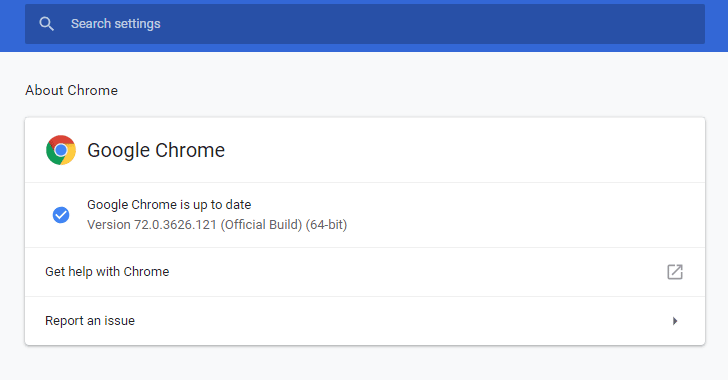Focus the Search settings field
Image resolution: width=728 pixels, height=380 pixels.
pyautogui.click(x=365, y=24)
